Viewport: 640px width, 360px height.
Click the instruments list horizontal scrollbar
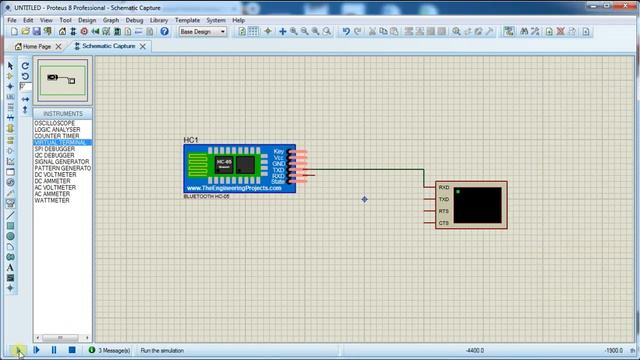62,338
